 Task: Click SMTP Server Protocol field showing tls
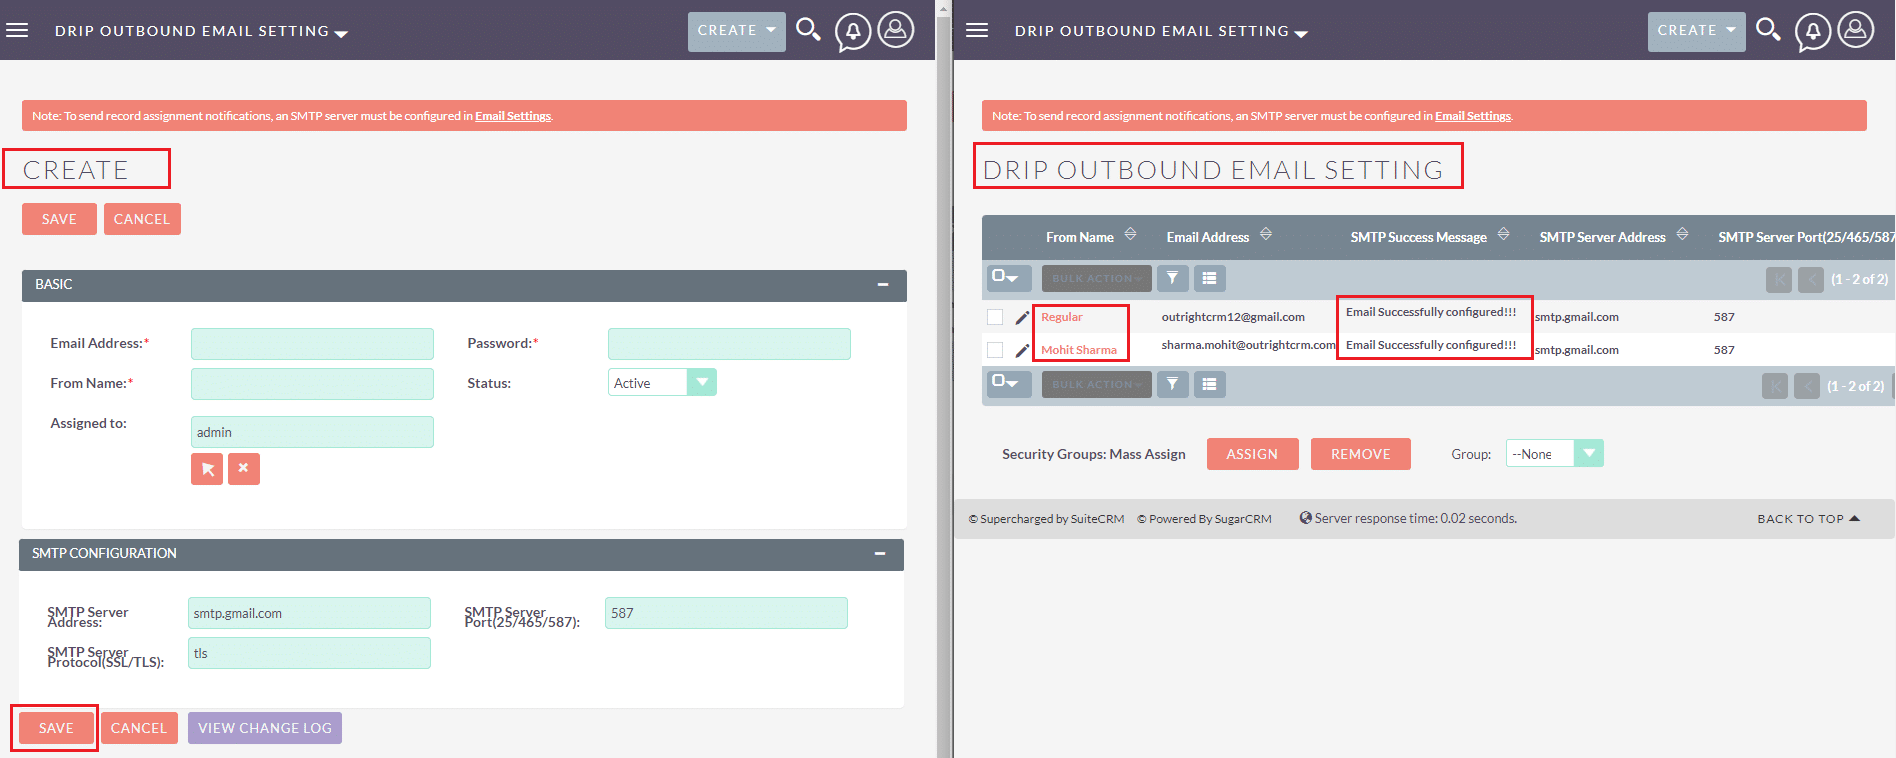309,653
